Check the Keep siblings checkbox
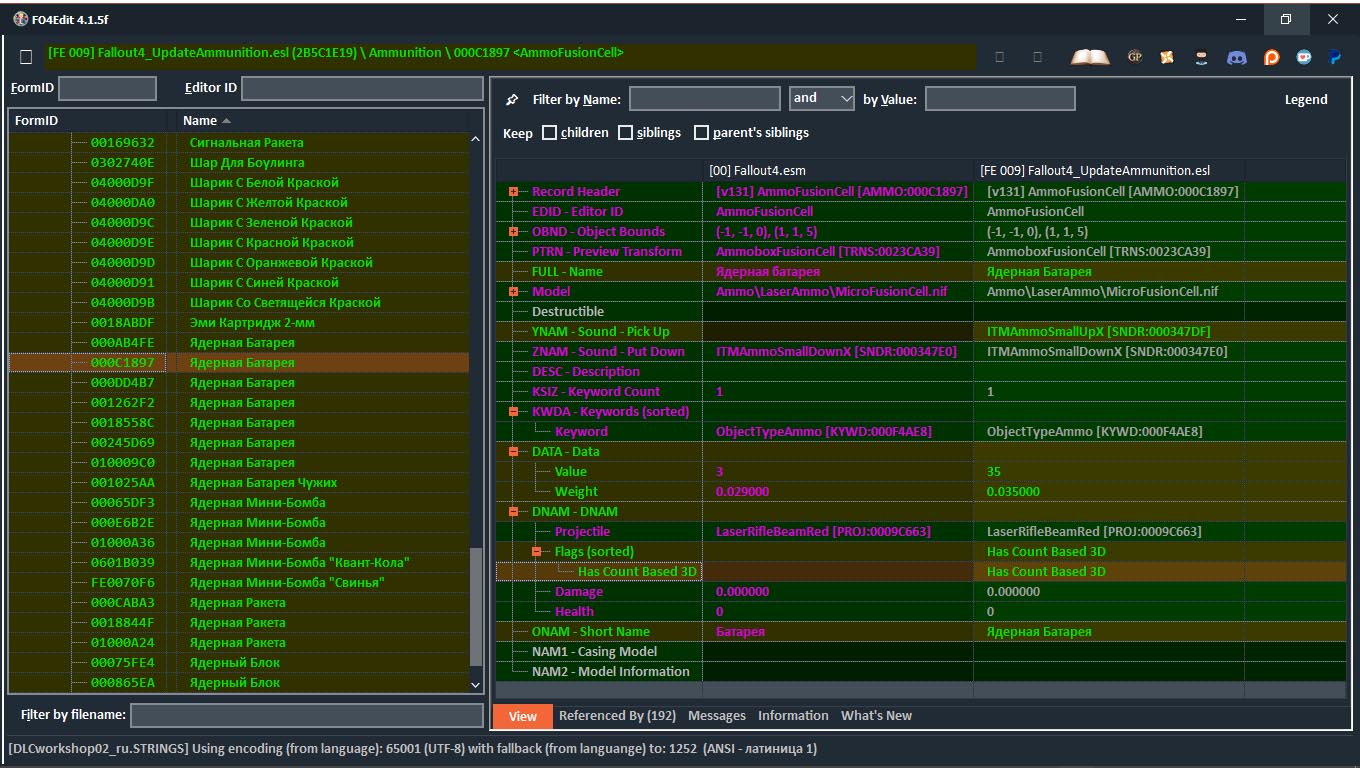 625,132
